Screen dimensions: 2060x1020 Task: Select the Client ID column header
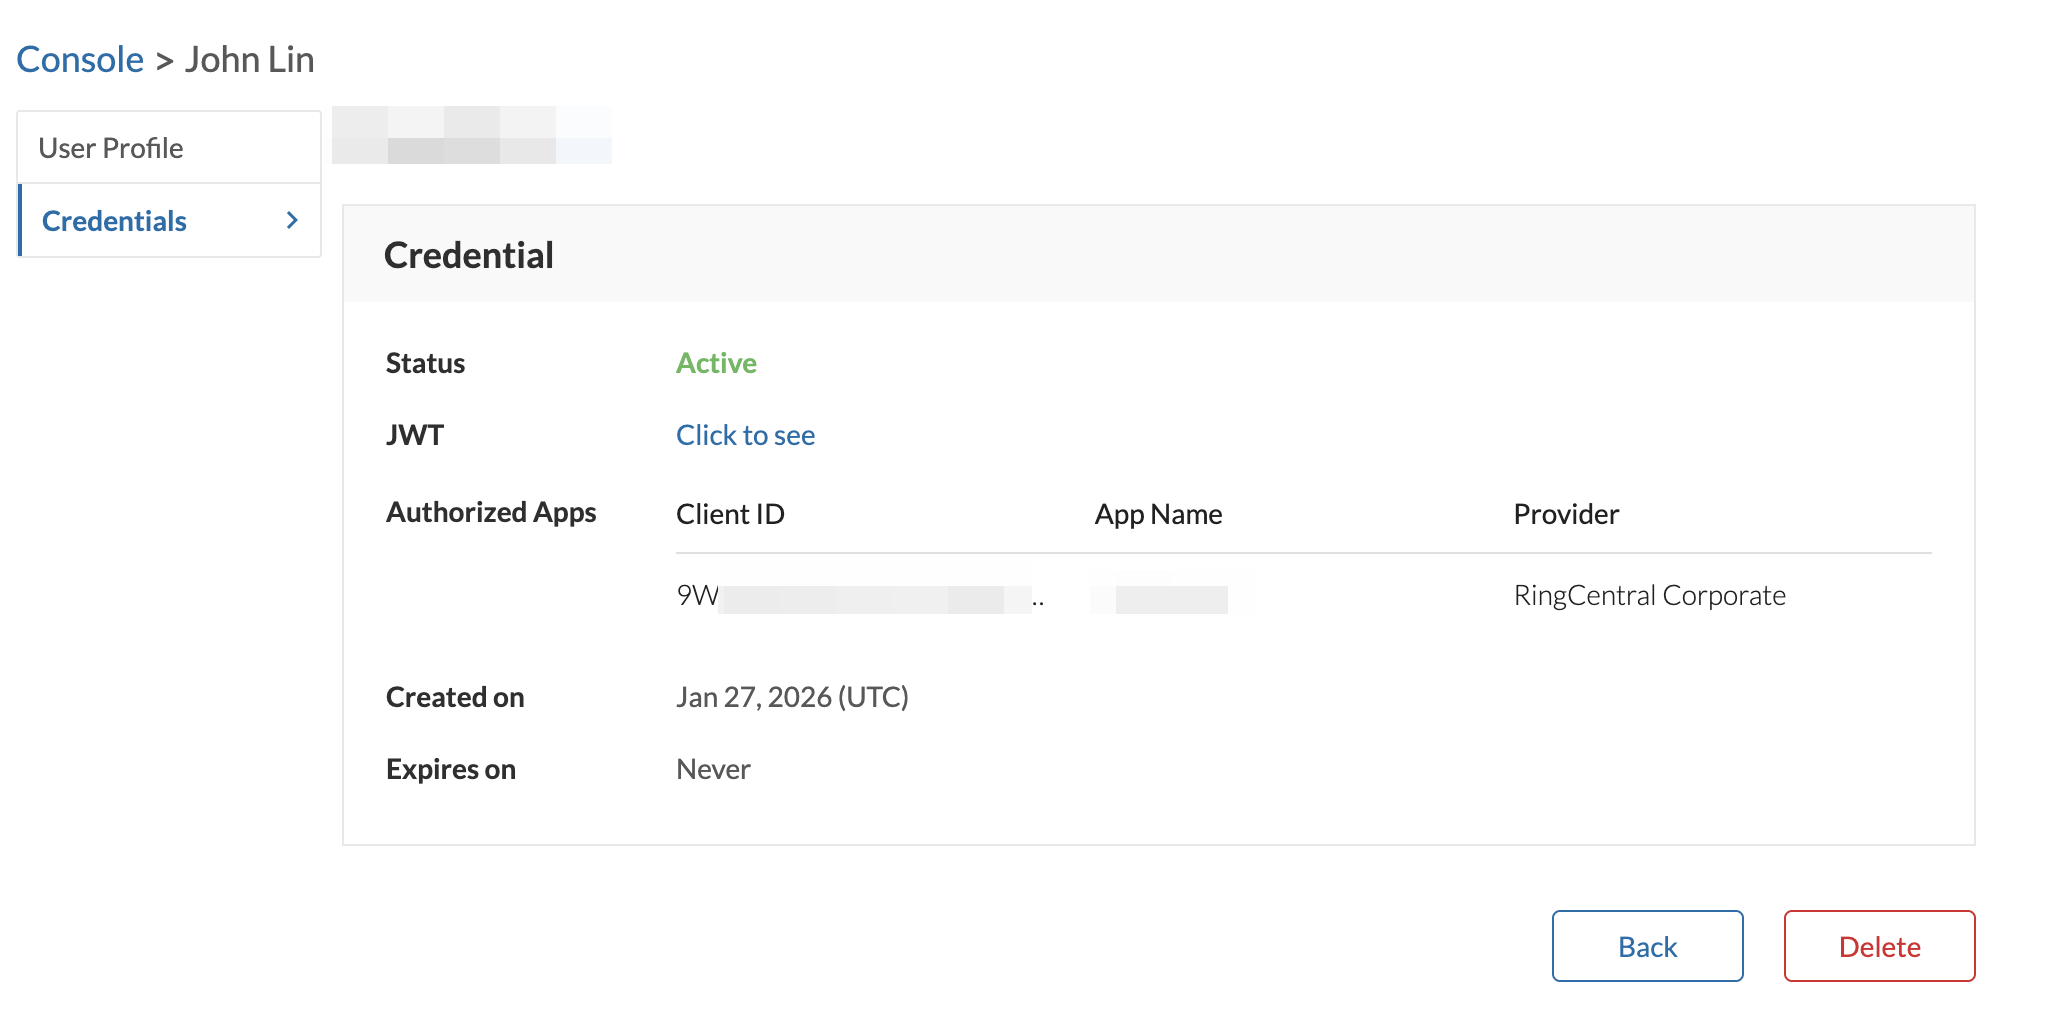(730, 513)
